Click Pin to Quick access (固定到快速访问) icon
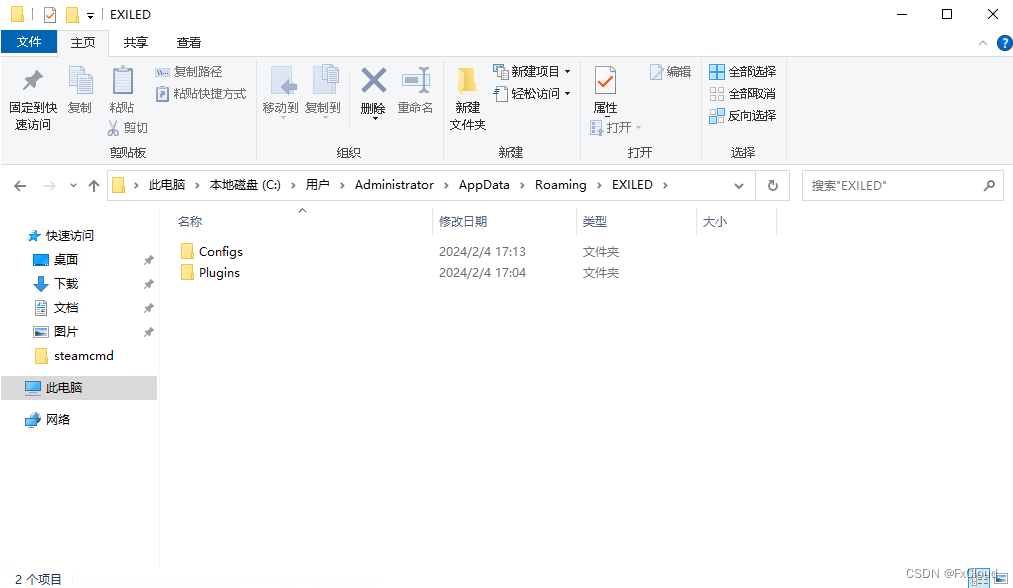This screenshot has height=588, width=1013. [x=32, y=81]
